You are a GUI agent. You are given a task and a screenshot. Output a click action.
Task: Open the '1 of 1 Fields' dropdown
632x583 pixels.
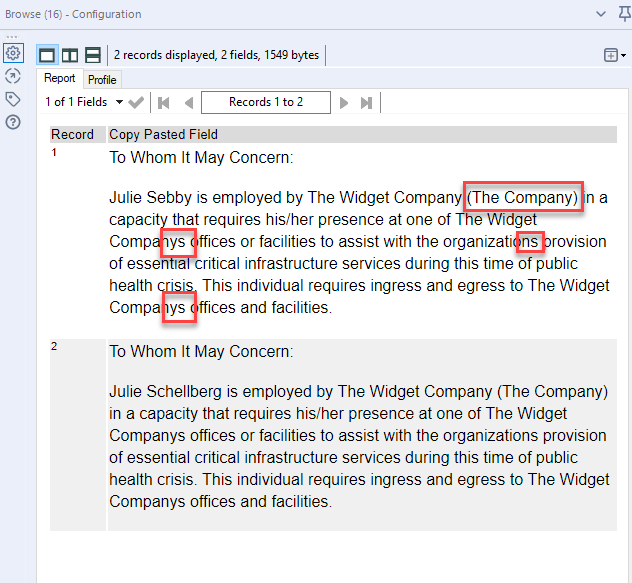[x=84, y=102]
